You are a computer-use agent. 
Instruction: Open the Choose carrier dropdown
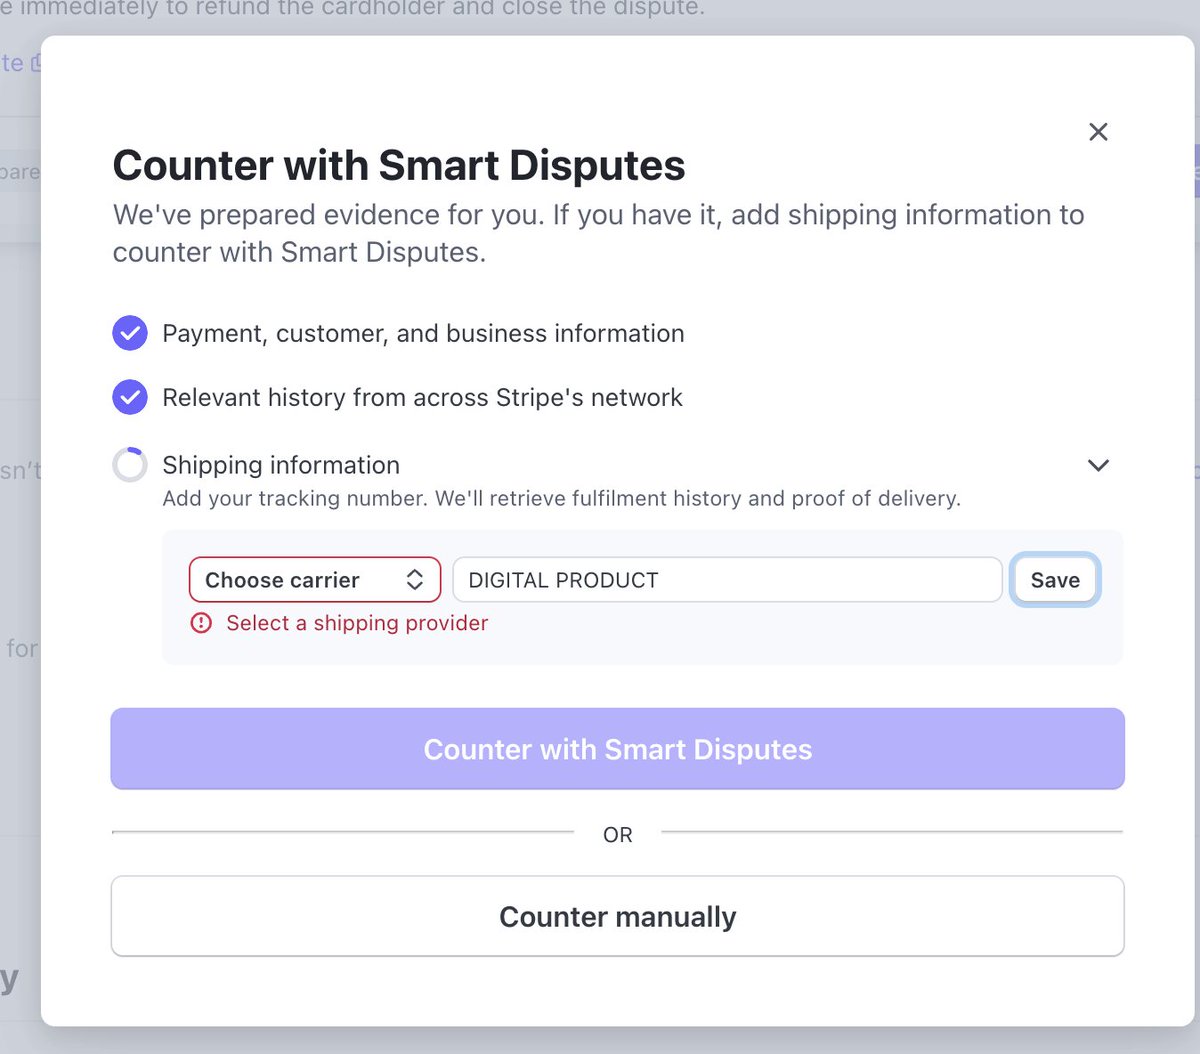coord(315,580)
